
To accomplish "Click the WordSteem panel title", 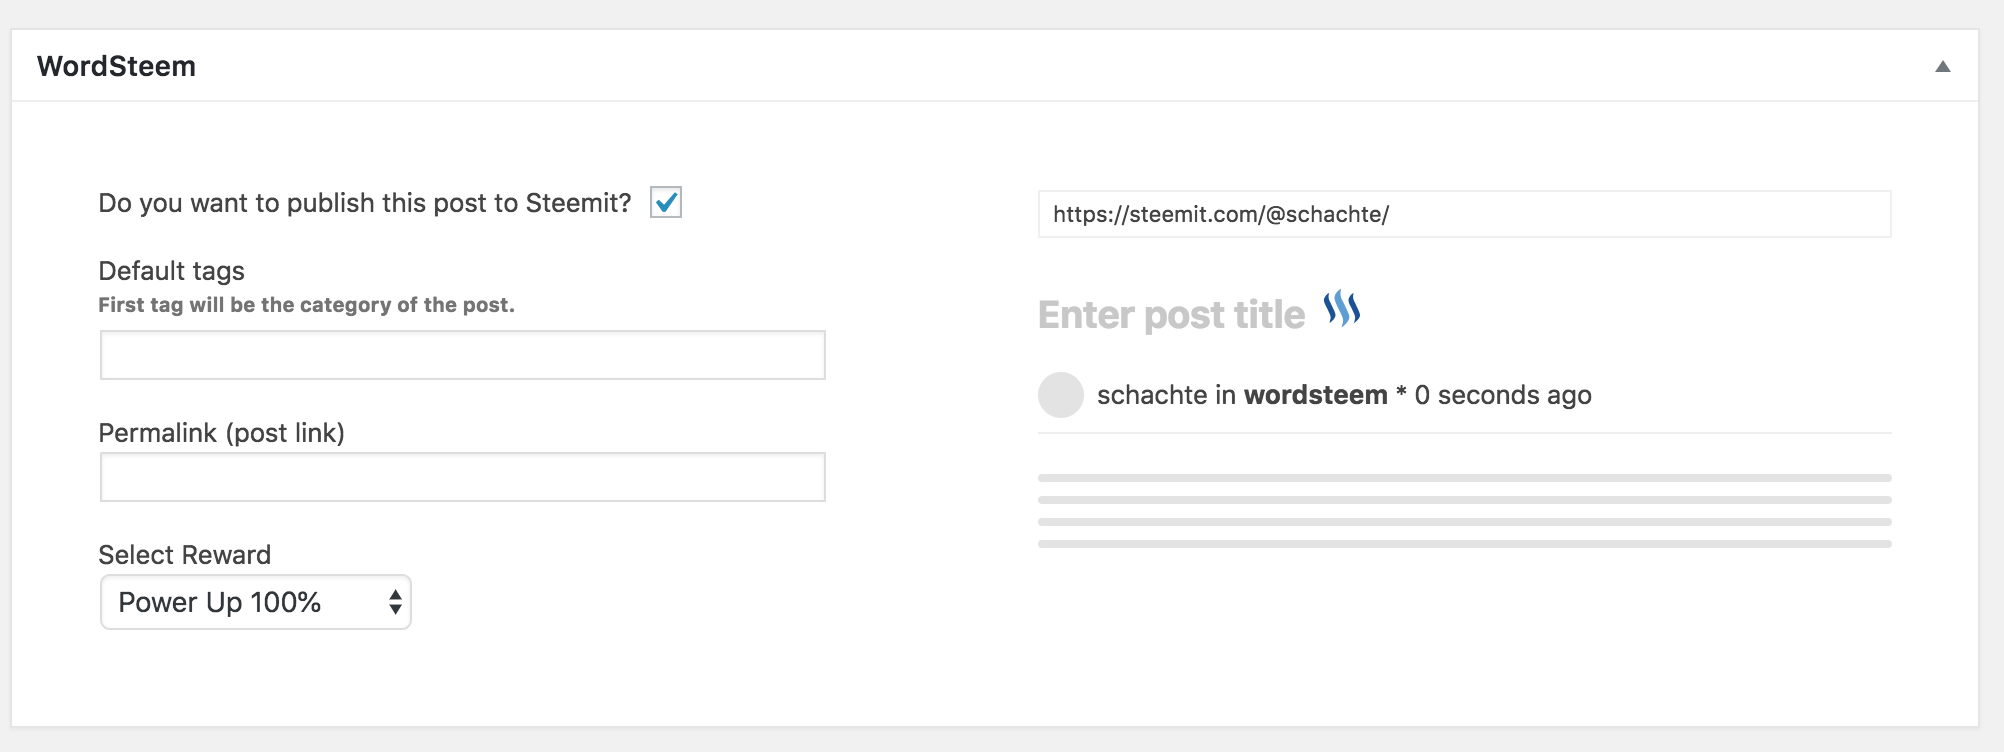I will [x=117, y=66].
